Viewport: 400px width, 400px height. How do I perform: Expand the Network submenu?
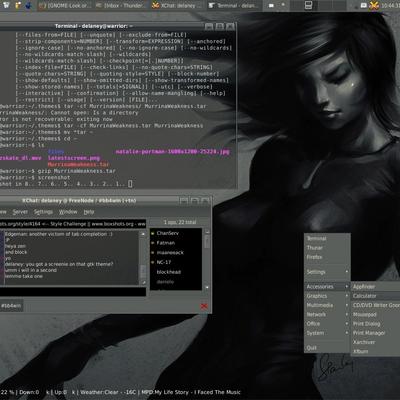pos(327,314)
